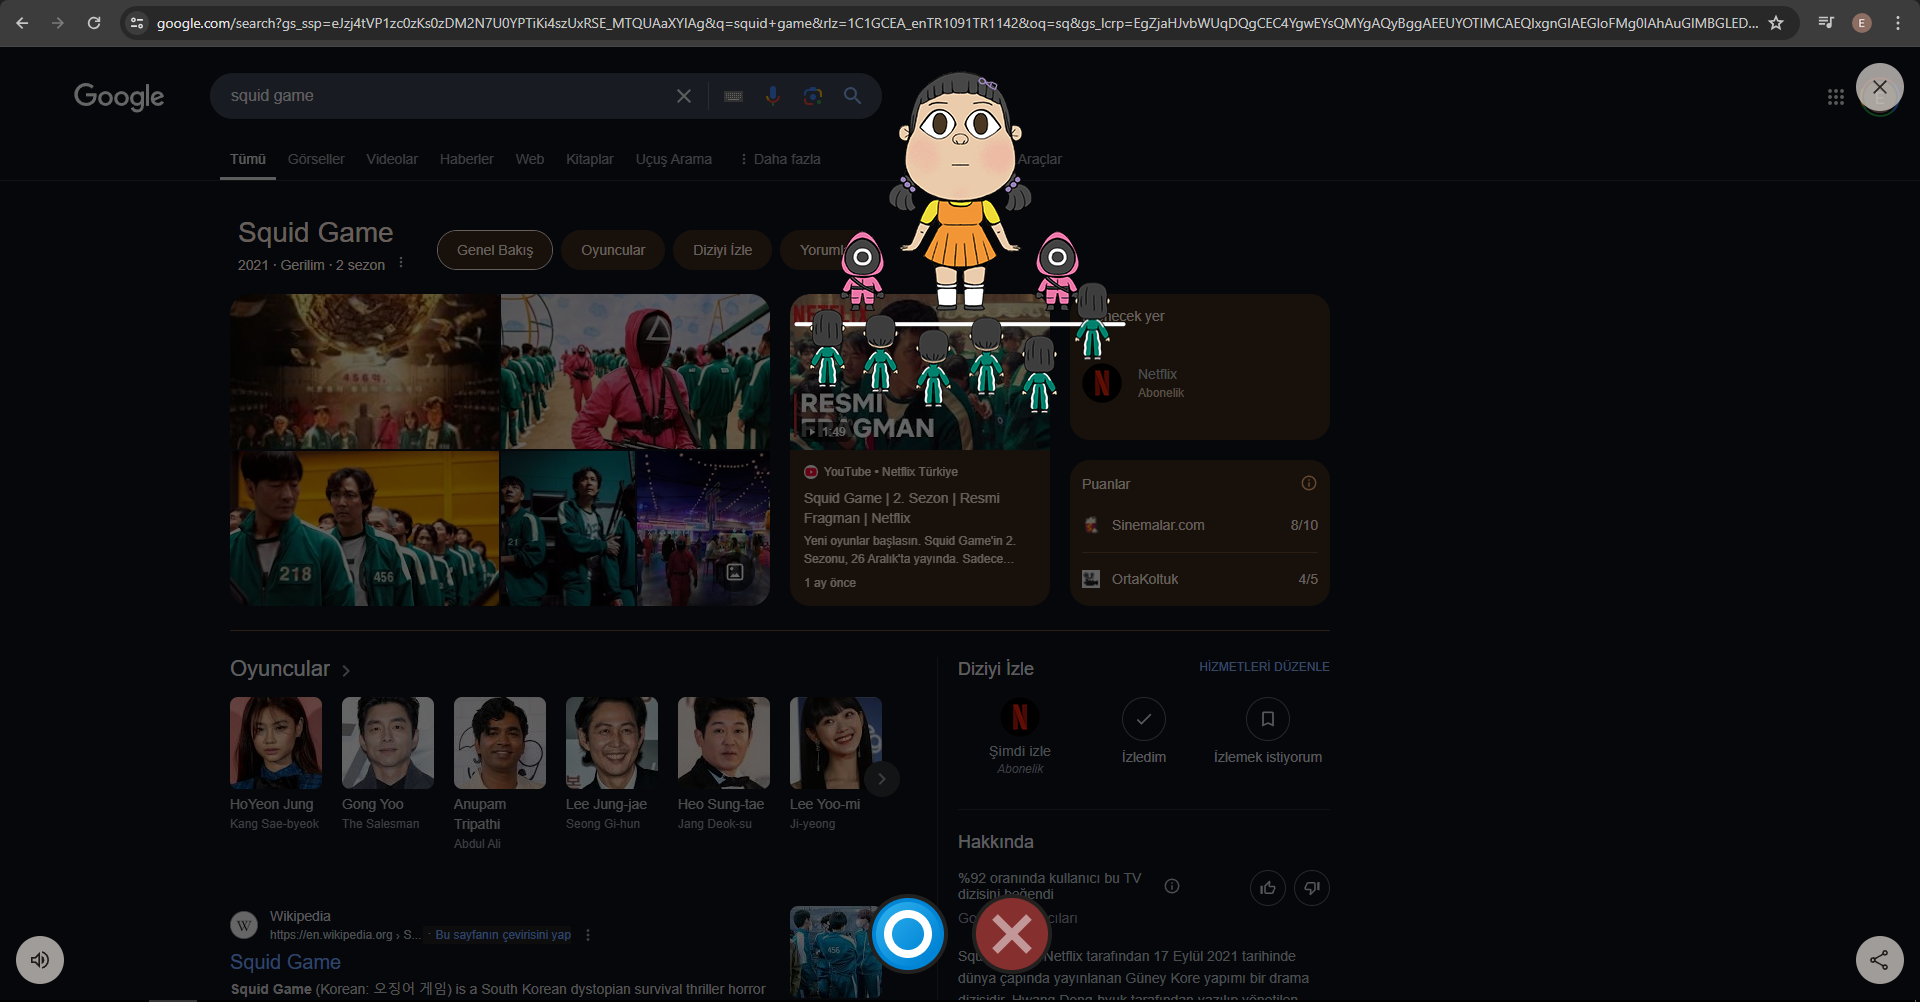Select the Diziyi İzle chip

pos(723,250)
